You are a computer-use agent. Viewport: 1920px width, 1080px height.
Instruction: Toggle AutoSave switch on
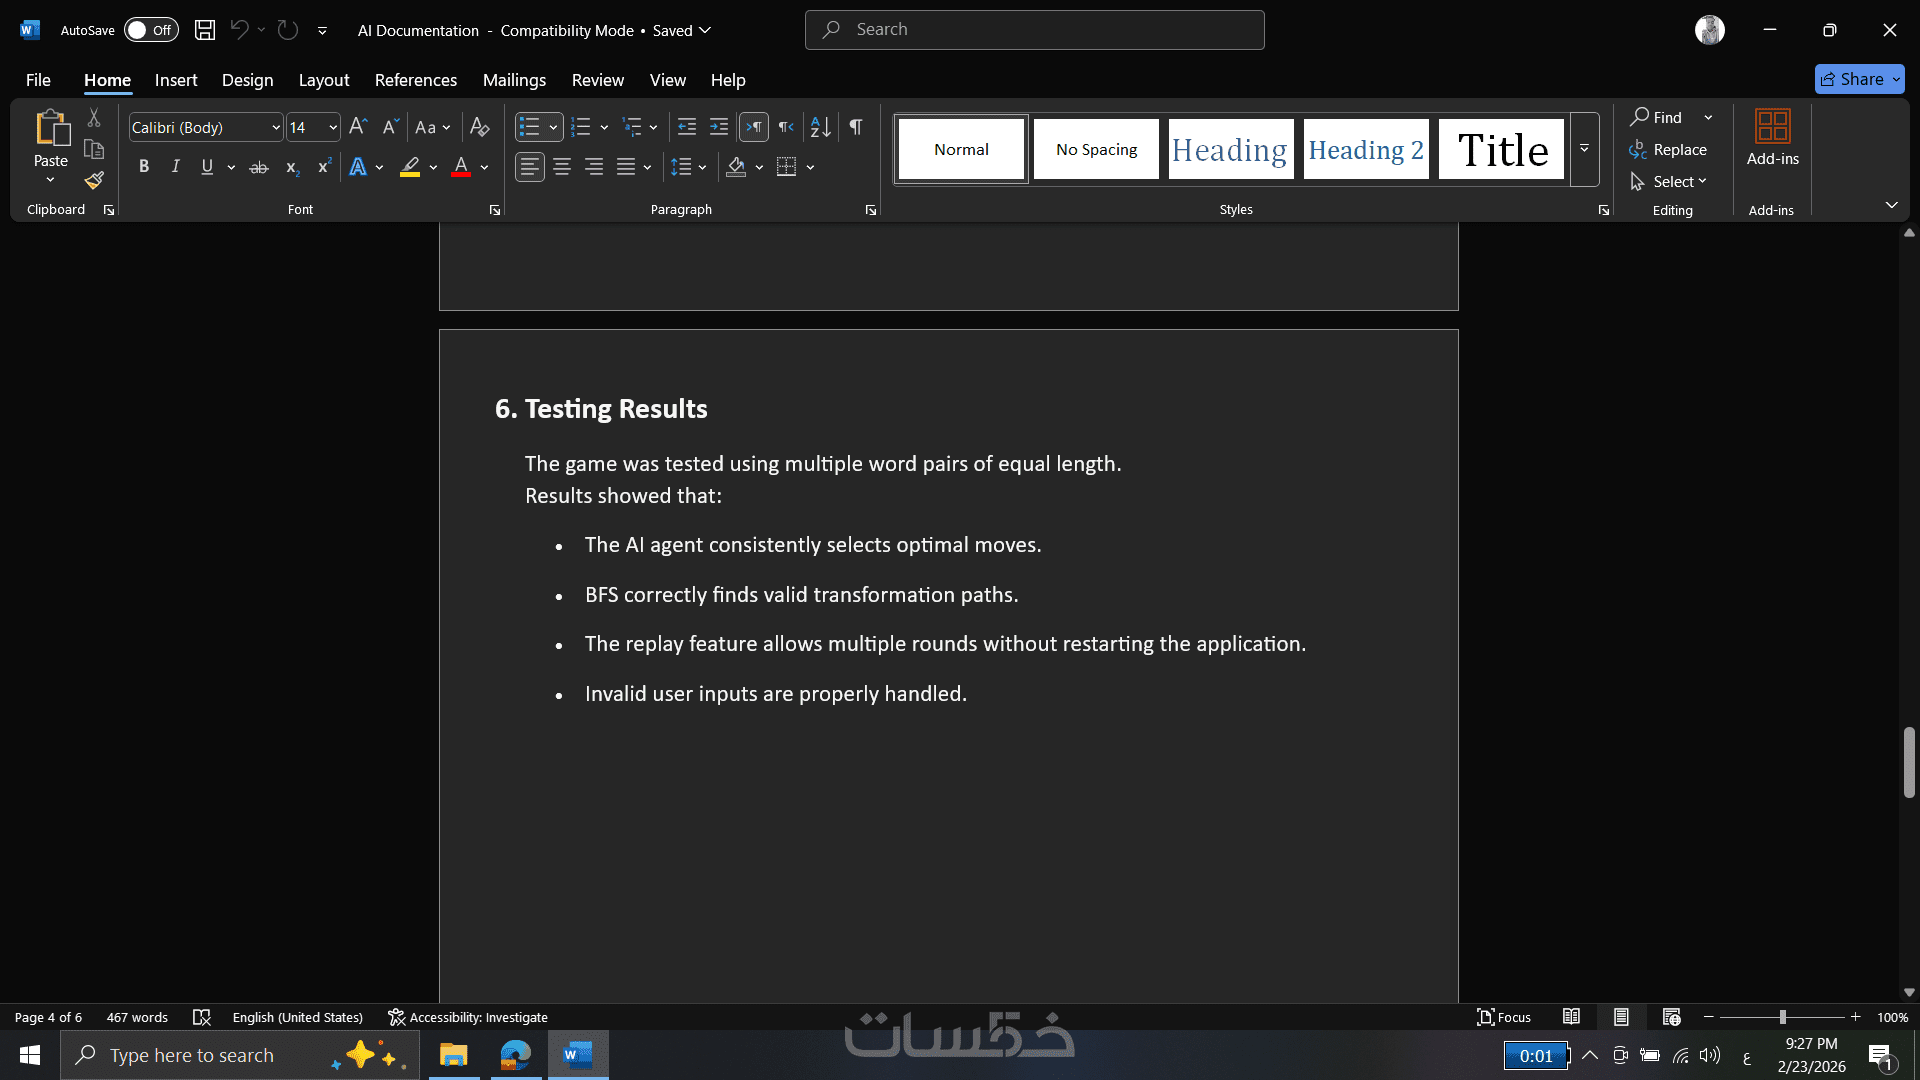tap(150, 30)
